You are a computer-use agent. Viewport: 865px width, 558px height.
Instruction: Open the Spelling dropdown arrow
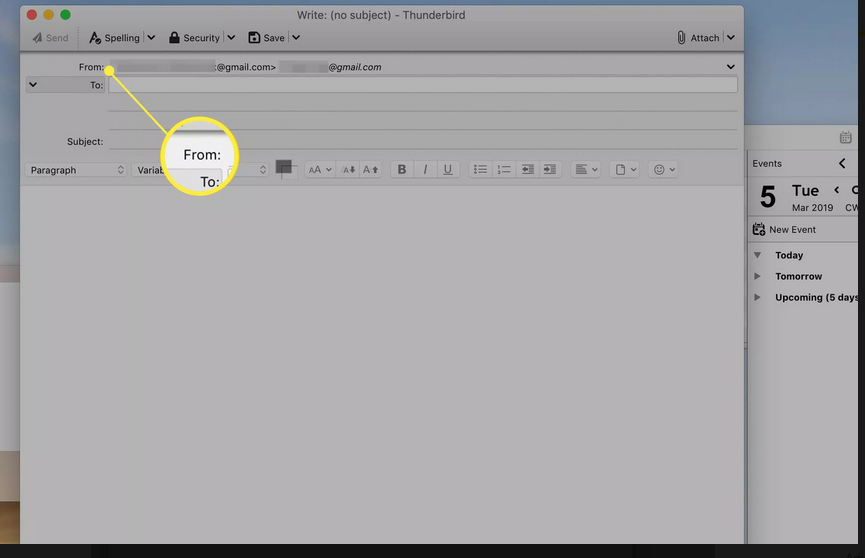click(x=151, y=38)
